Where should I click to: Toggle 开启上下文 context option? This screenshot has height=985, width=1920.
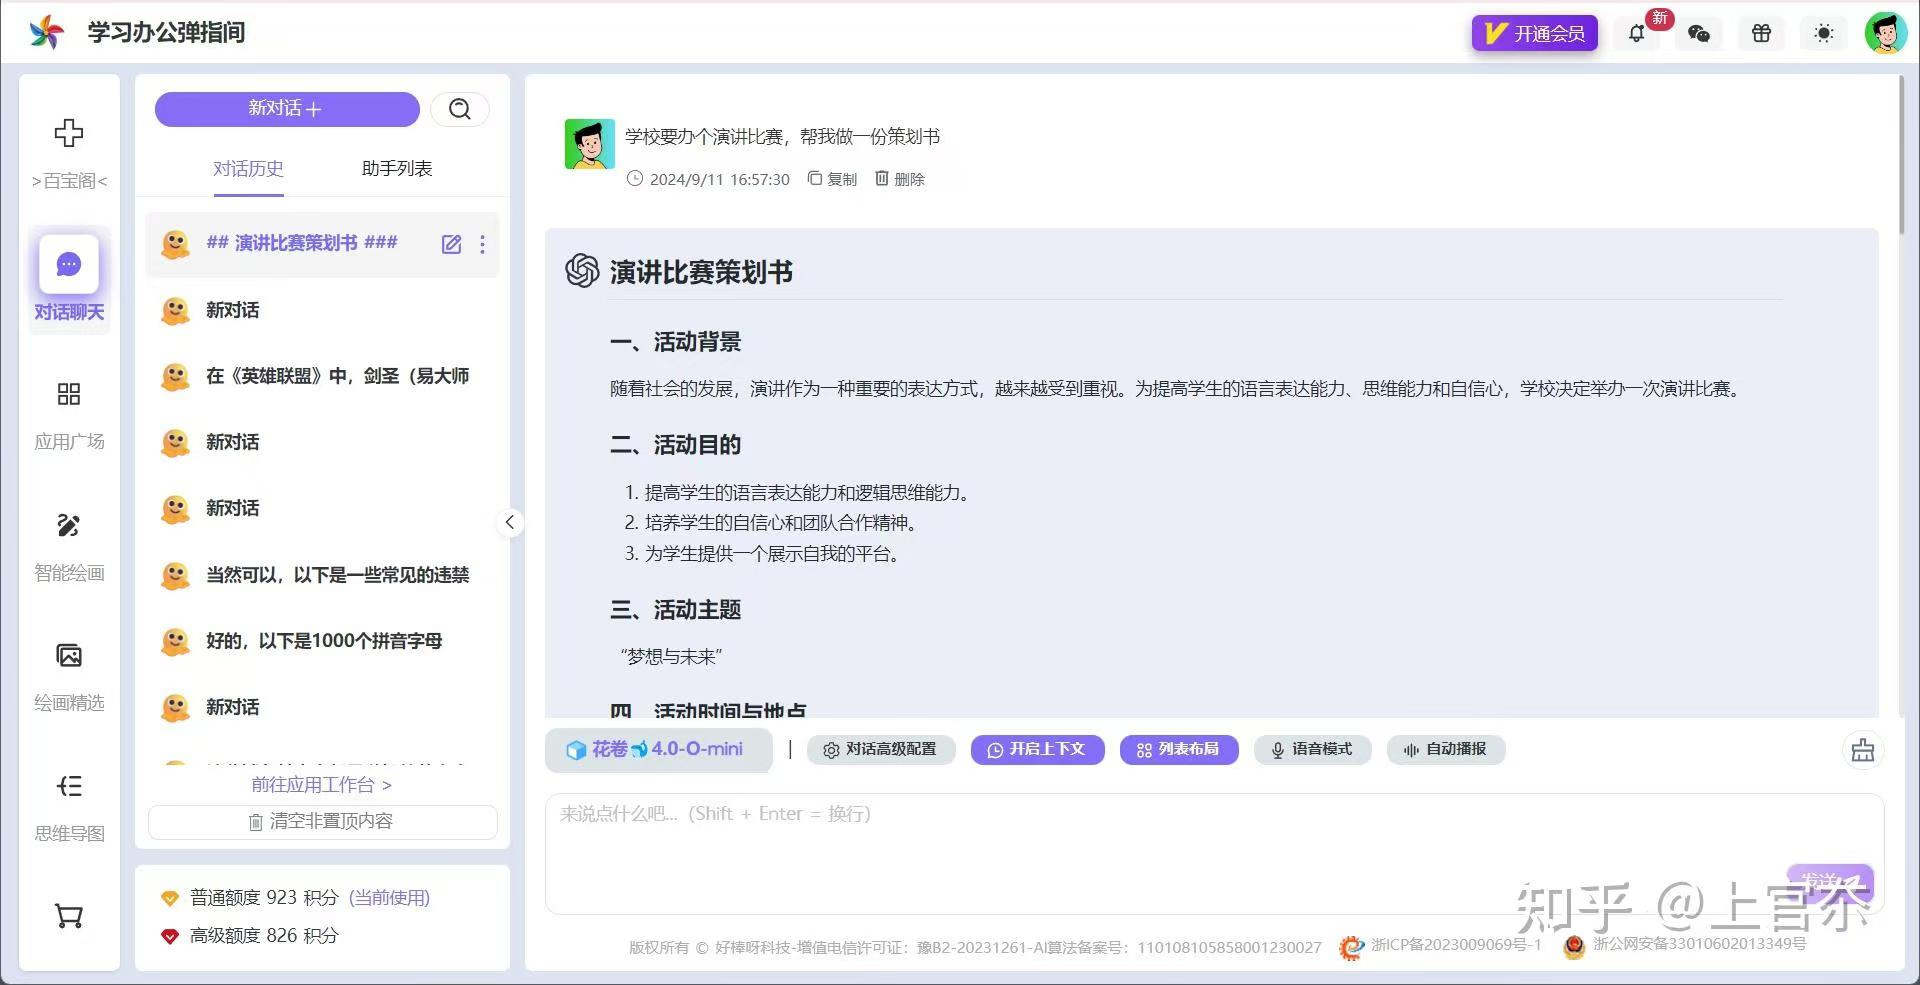point(1037,750)
